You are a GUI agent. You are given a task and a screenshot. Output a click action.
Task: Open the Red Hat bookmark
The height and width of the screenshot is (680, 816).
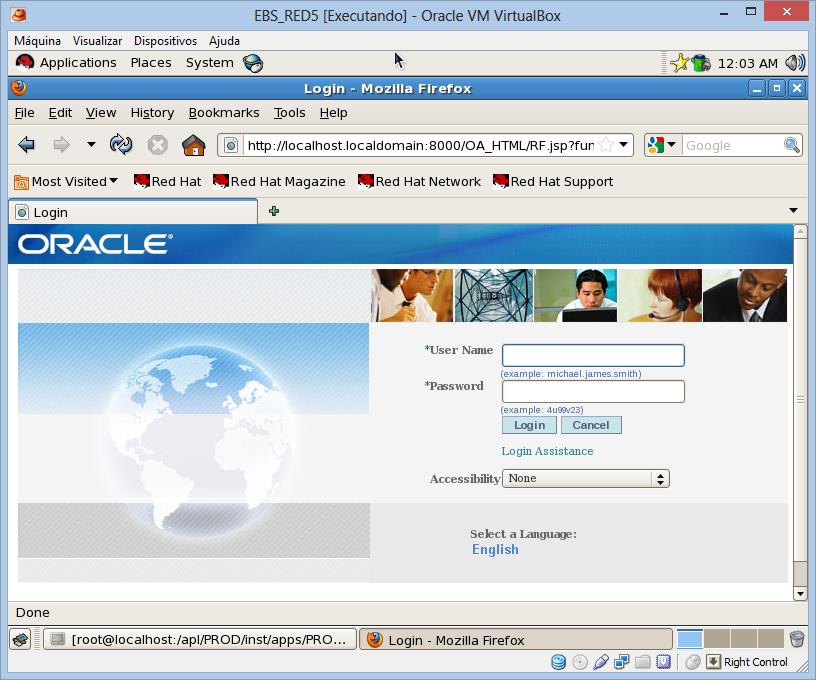click(167, 182)
